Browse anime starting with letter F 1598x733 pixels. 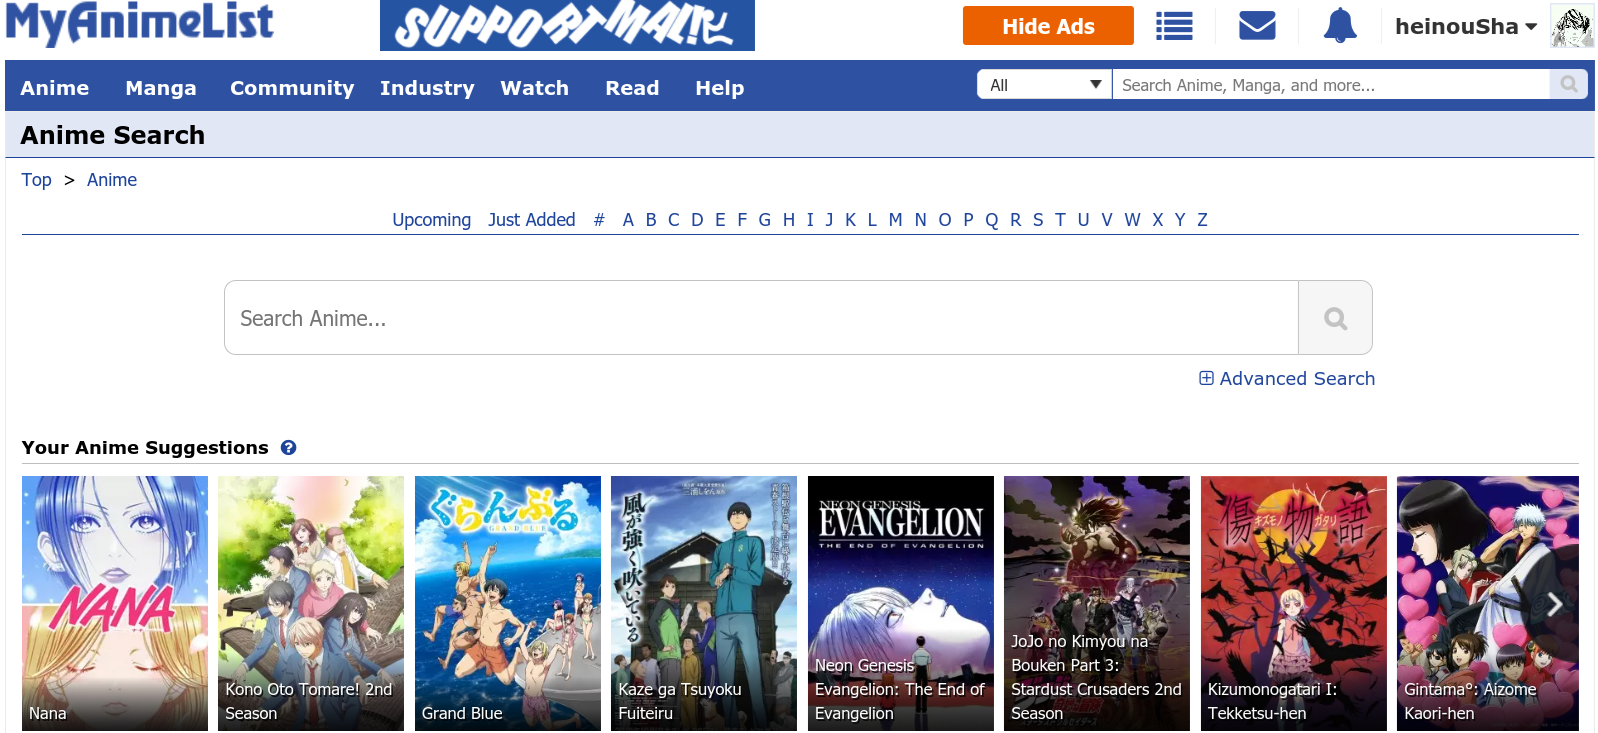tap(742, 220)
